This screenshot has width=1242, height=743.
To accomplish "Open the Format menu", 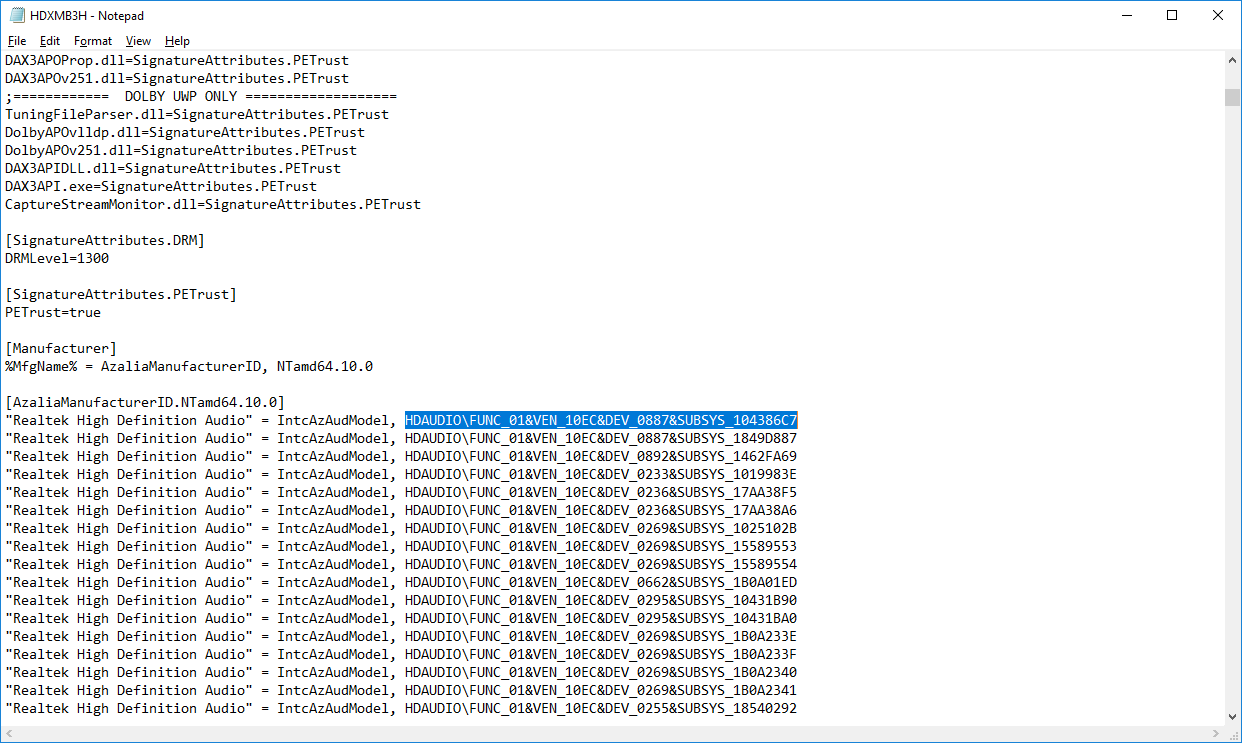I will pos(93,41).
